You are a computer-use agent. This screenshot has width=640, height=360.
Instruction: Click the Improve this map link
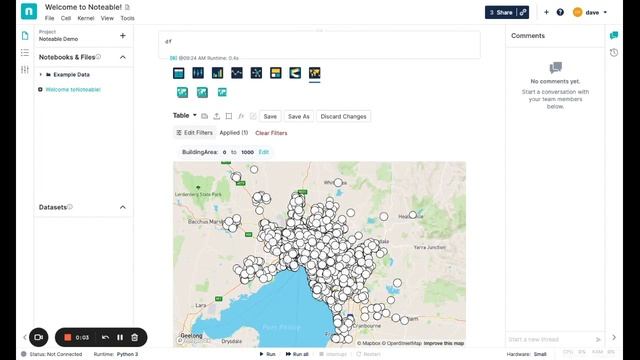tap(444, 343)
